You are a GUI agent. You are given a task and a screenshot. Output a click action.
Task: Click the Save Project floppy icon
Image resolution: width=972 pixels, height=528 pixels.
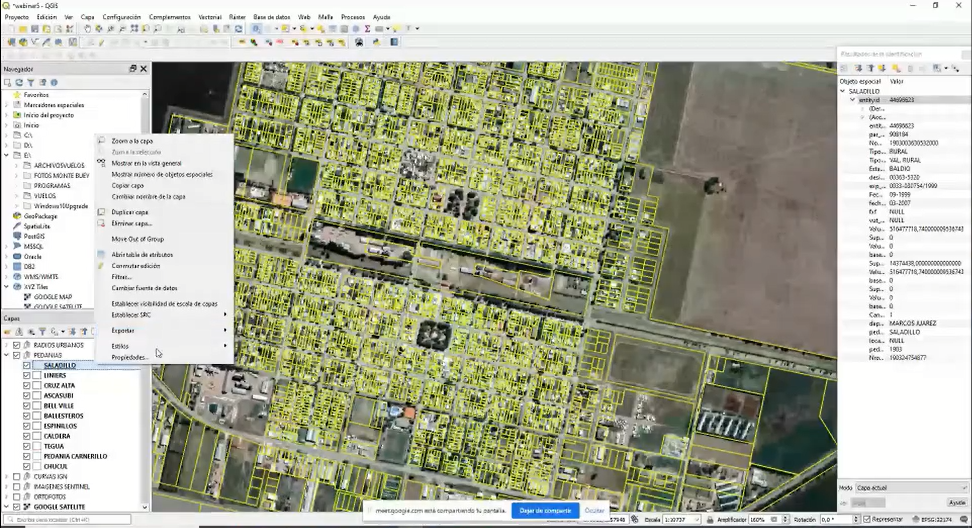35,29
